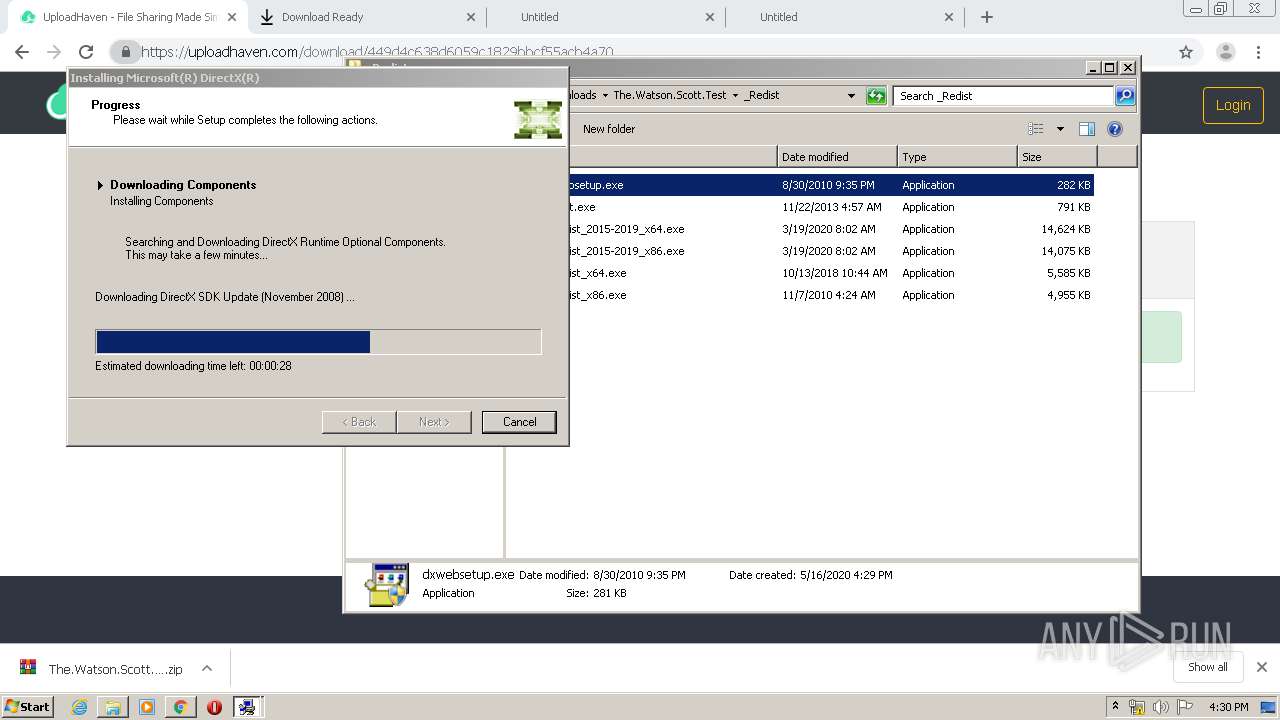Viewport: 1280px width, 720px height.
Task: Bookmark this page with the star
Action: coord(1186,52)
